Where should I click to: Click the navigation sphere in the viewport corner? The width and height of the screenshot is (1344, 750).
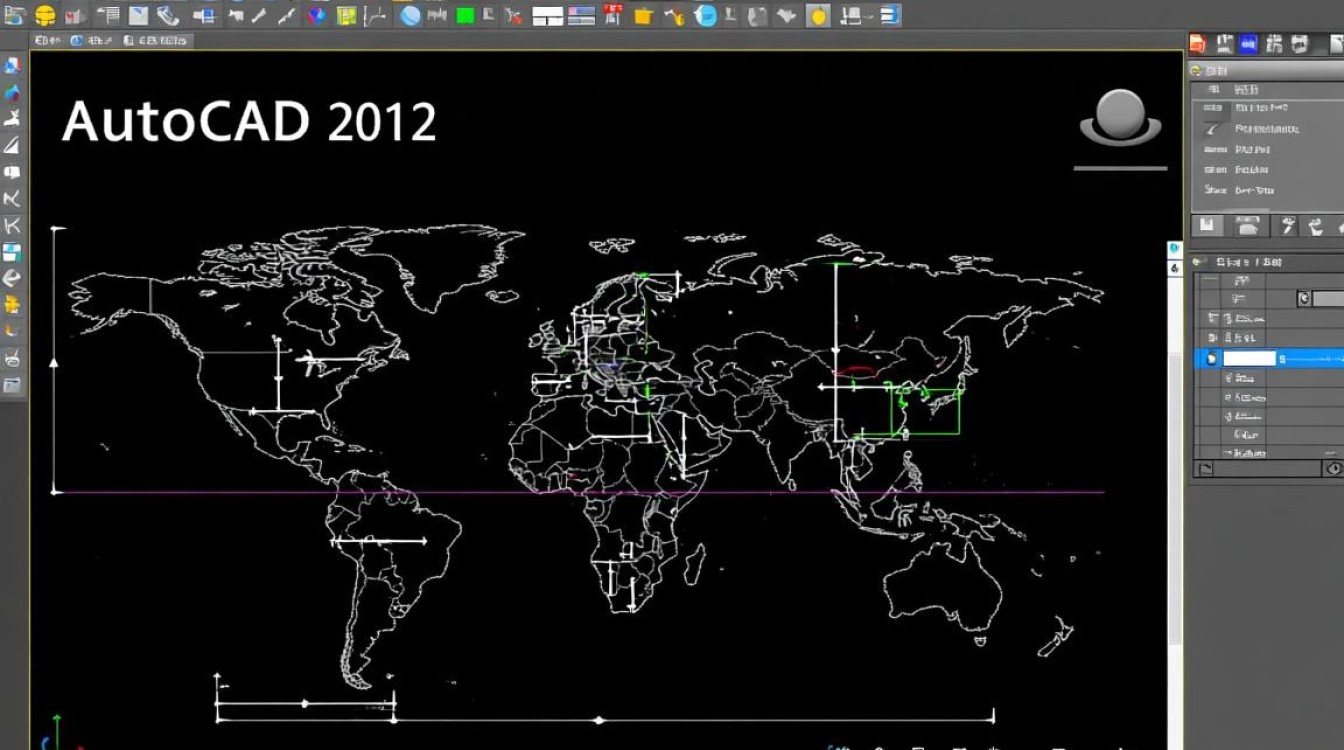[1120, 117]
